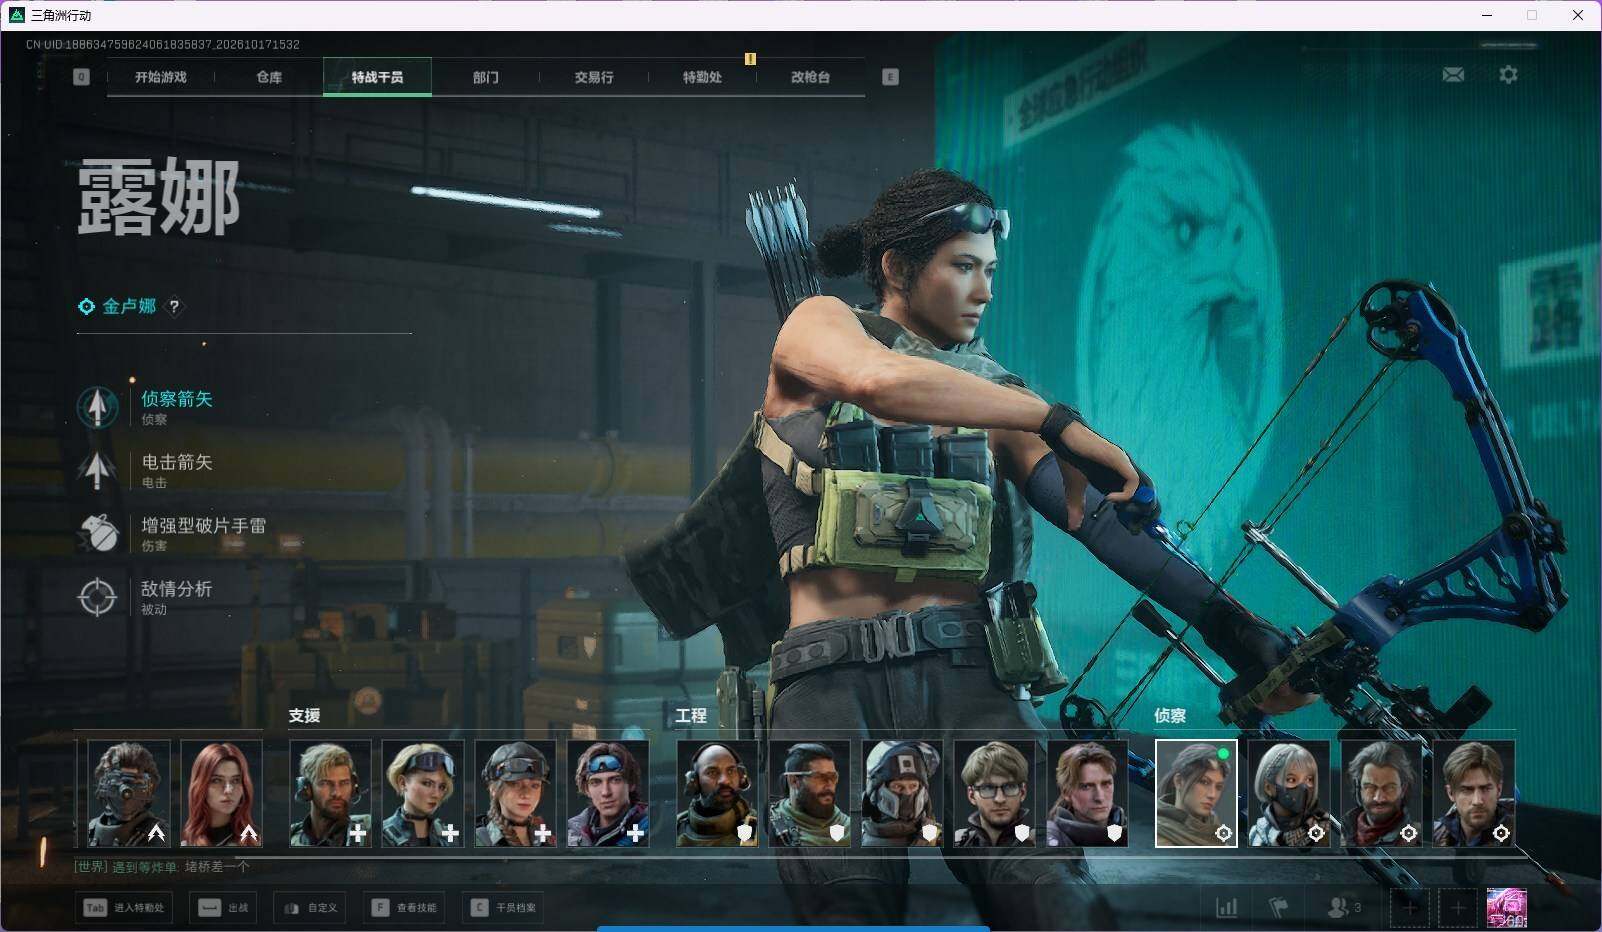Open the 改枪台 tab
The width and height of the screenshot is (1602, 932).
(810, 77)
